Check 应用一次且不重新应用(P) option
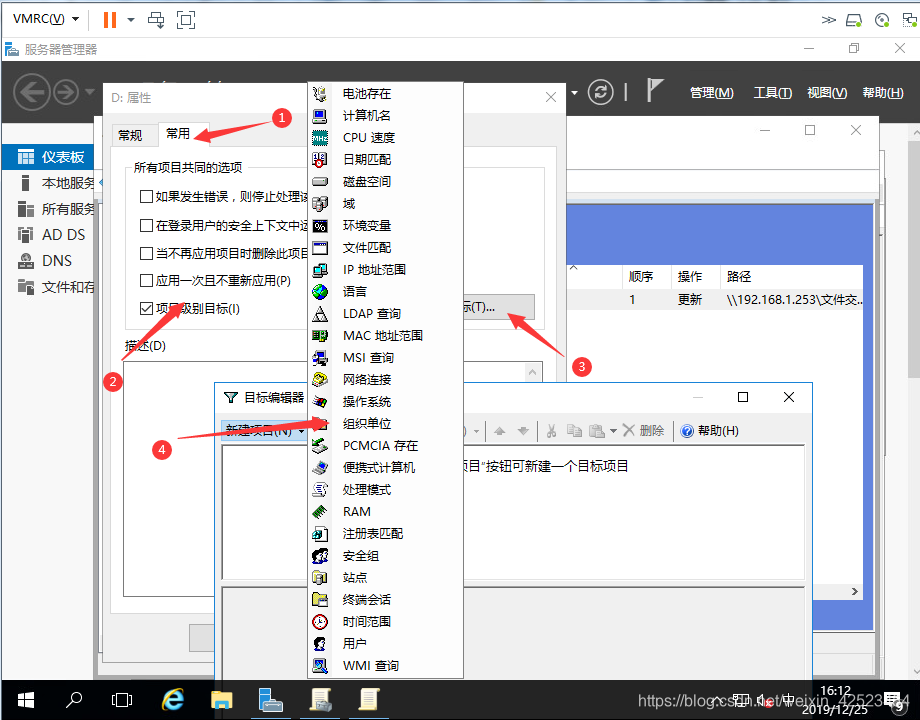Viewport: 920px width, 720px height. click(x=147, y=280)
